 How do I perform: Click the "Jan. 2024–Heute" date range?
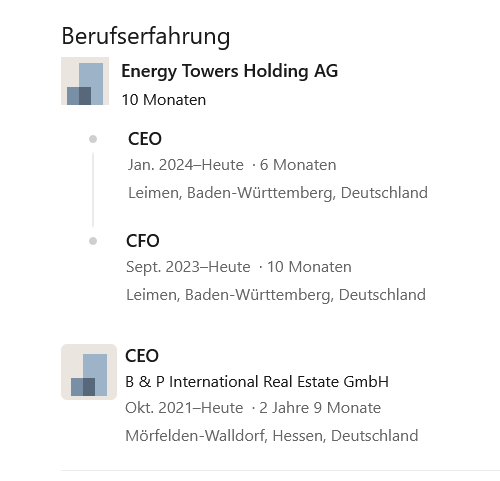pos(186,165)
